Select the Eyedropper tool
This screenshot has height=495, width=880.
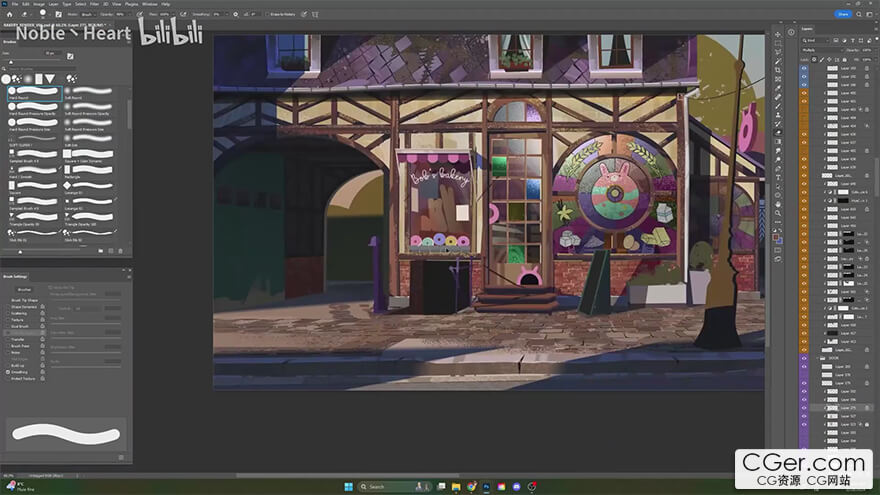(x=778, y=88)
